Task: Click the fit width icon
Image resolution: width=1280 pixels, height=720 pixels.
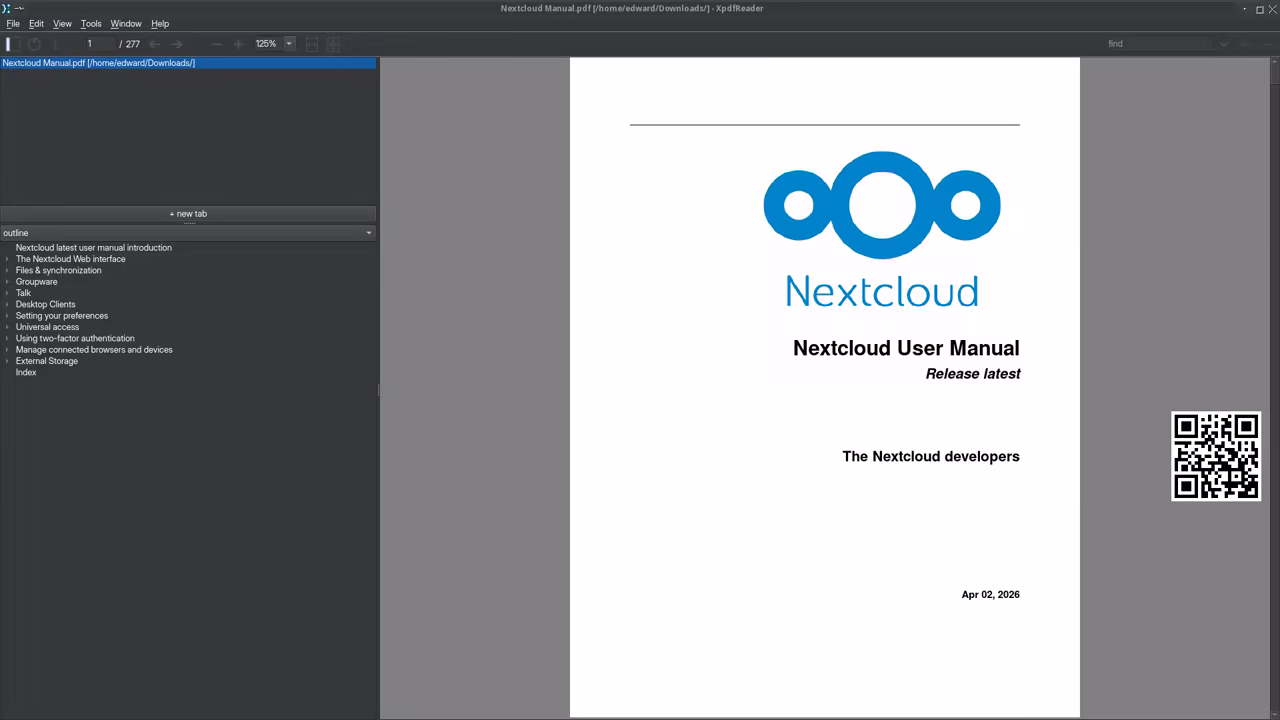Action: [x=312, y=44]
